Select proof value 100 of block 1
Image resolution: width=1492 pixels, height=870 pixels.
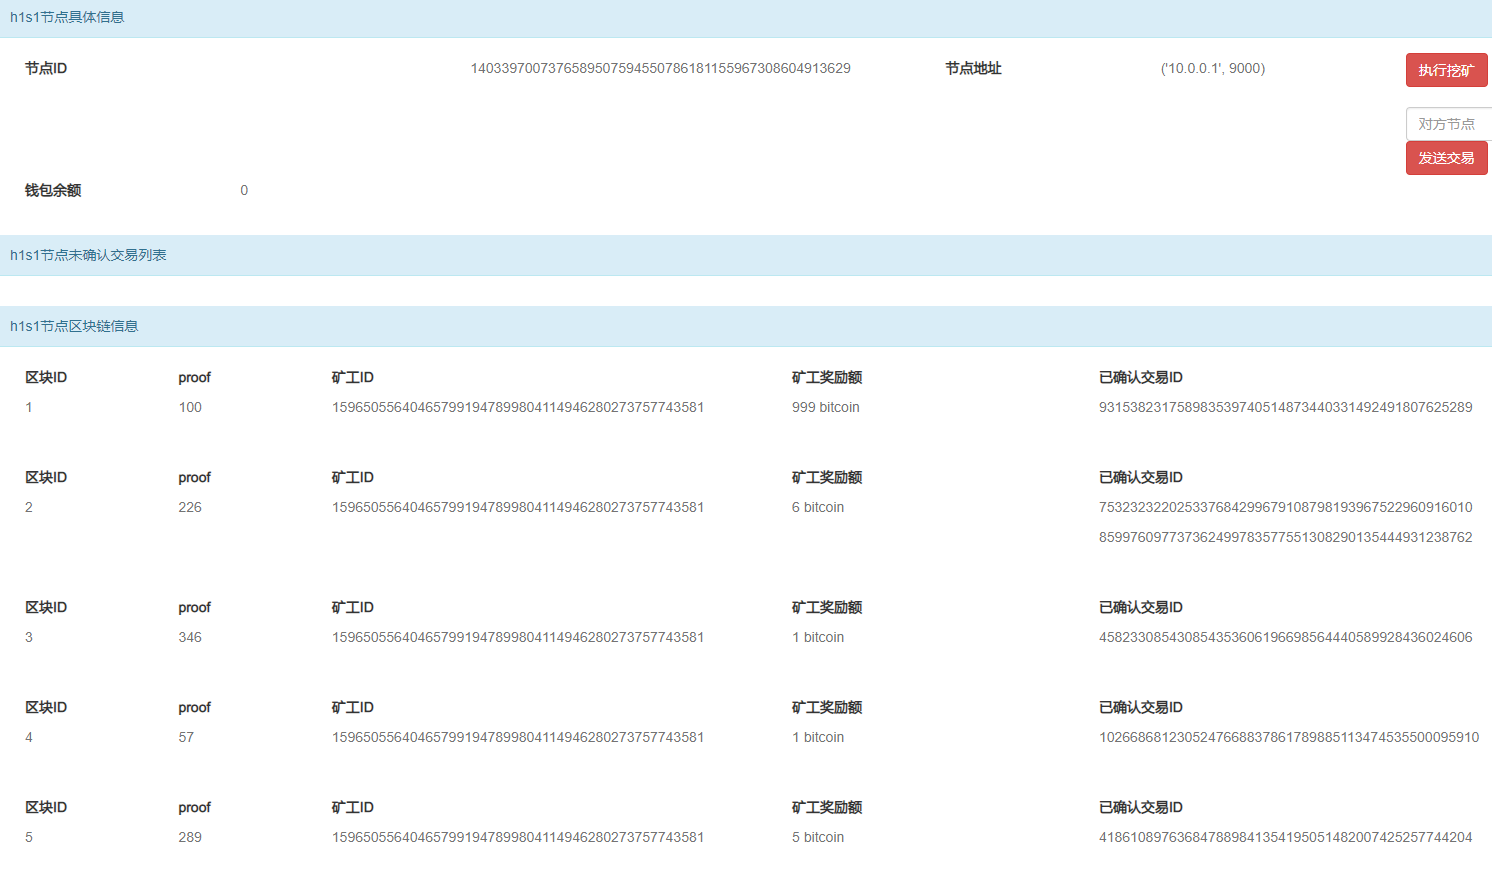point(190,407)
